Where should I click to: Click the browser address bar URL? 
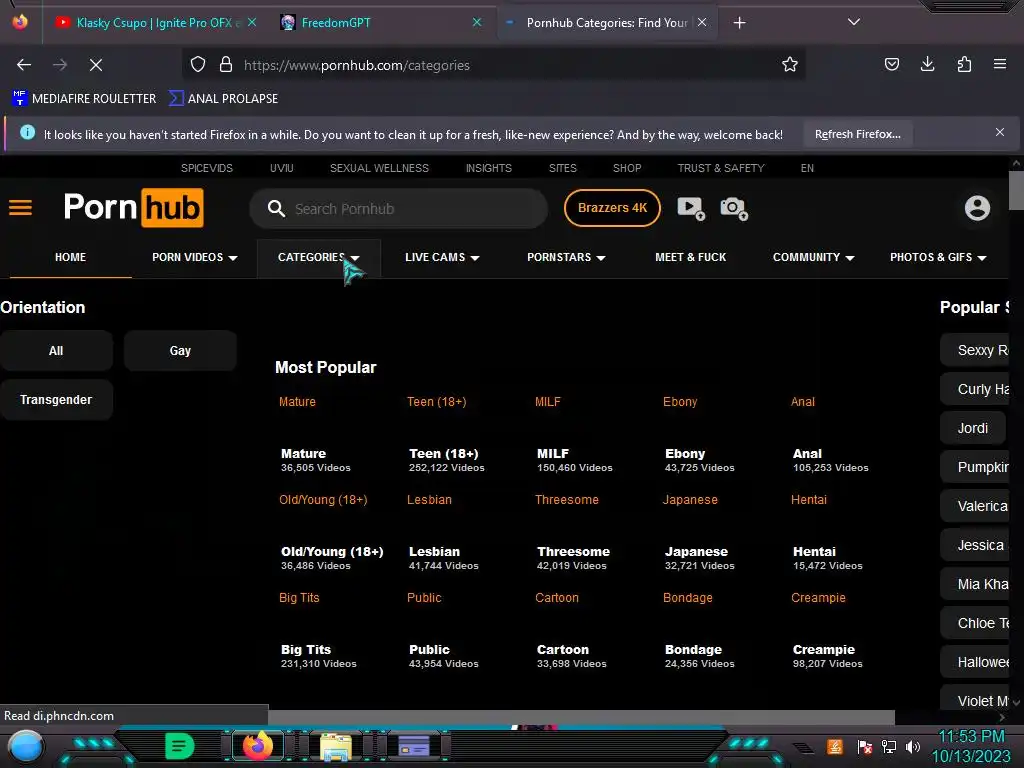point(357,65)
